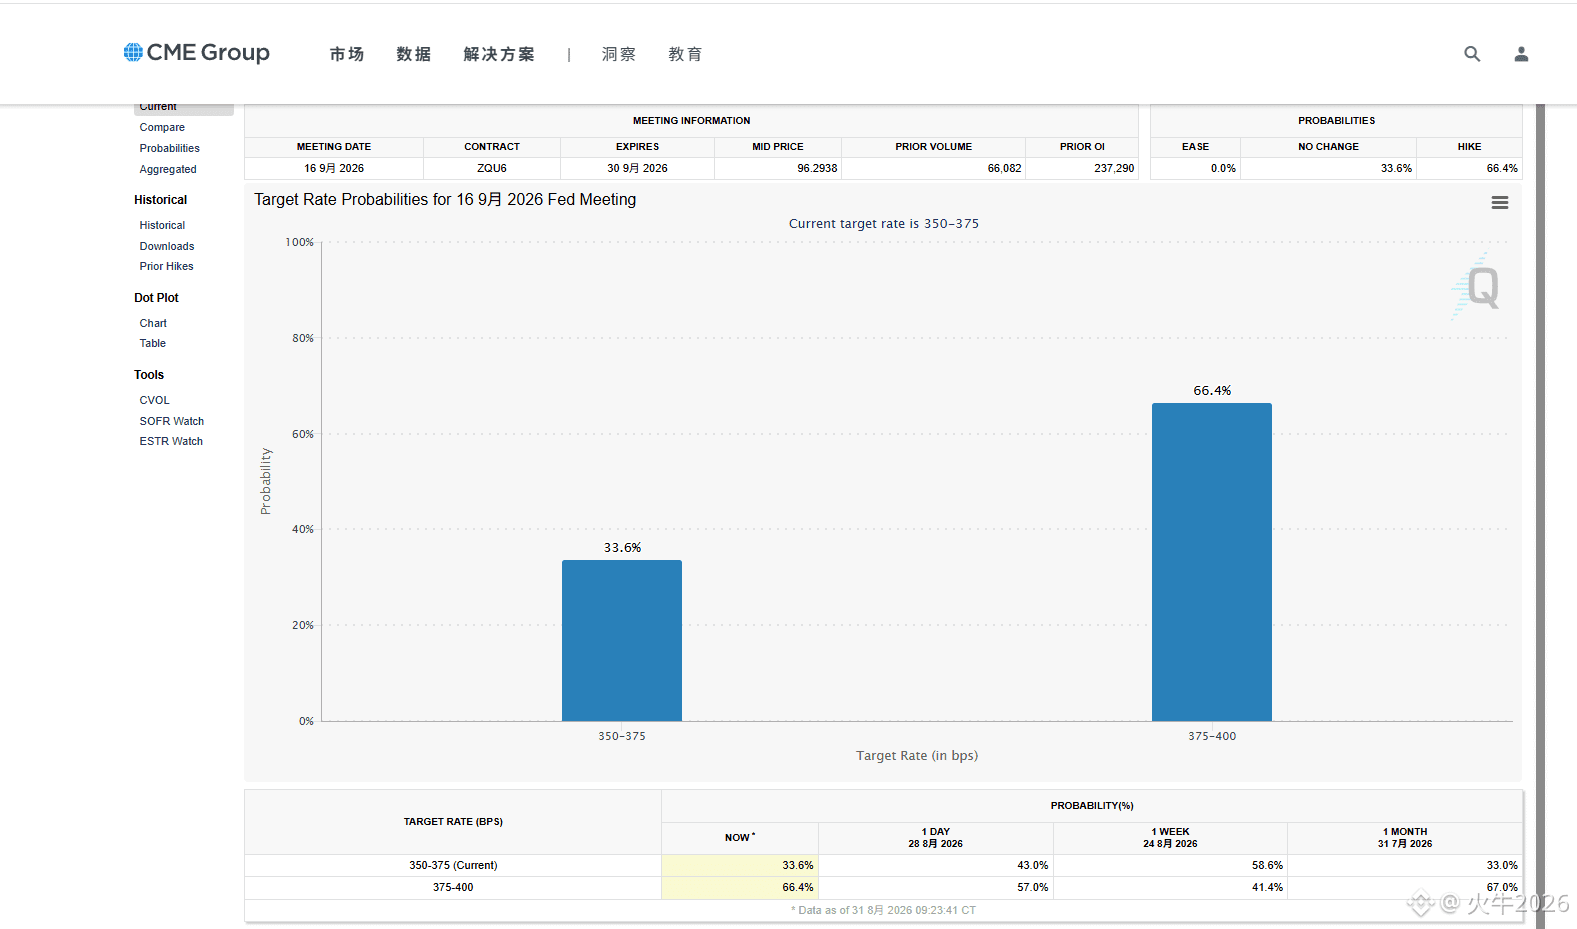Open the 市场 navigation menu
Viewport: 1577px width, 929px height.
tap(347, 54)
